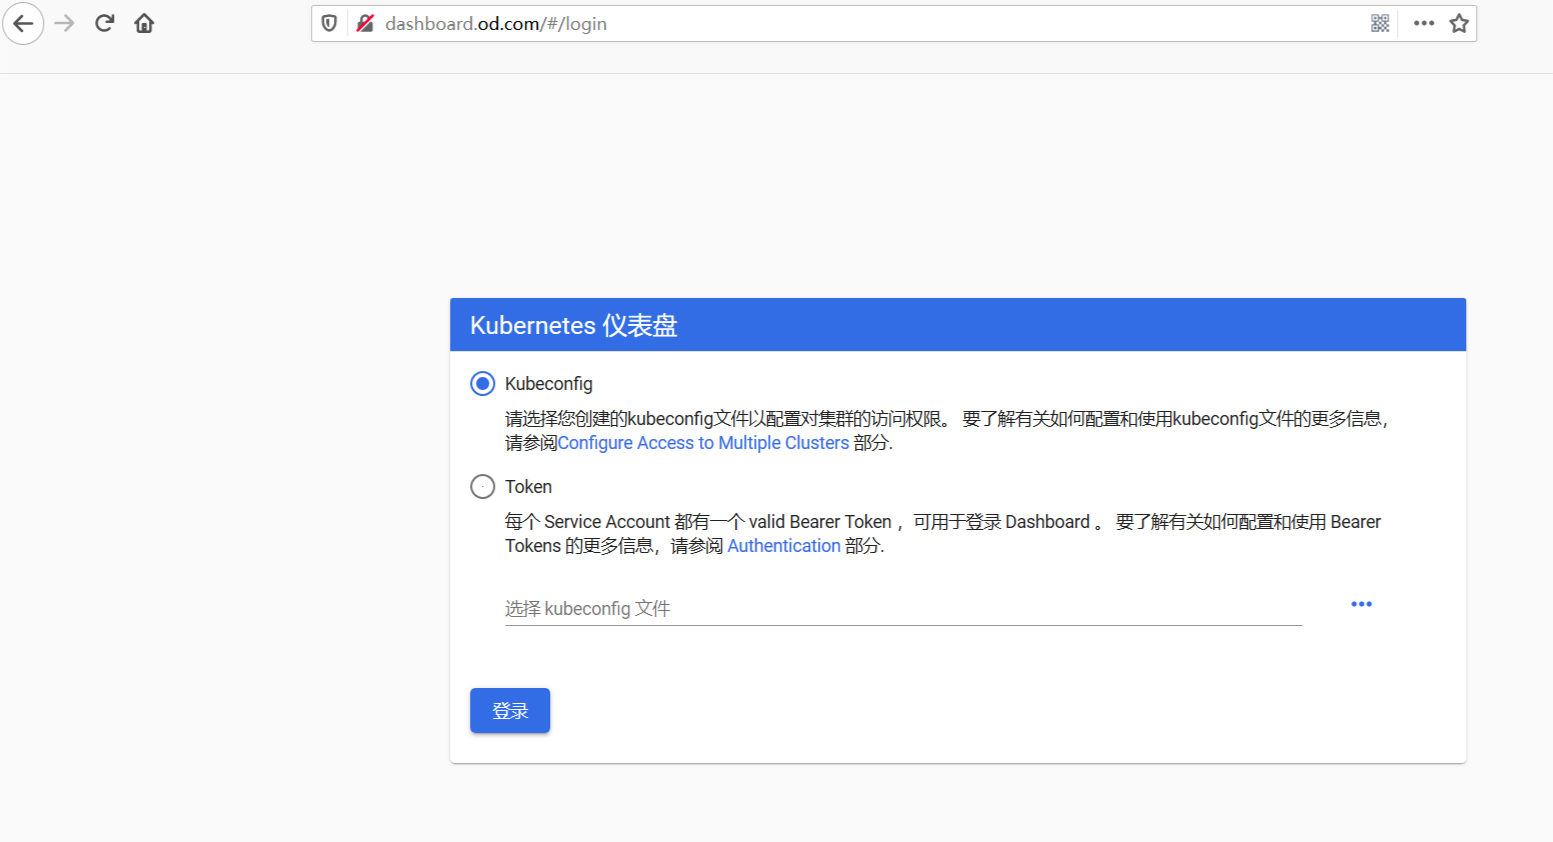Click the Kubeconfig option label text
This screenshot has height=842, width=1553.
(549, 384)
